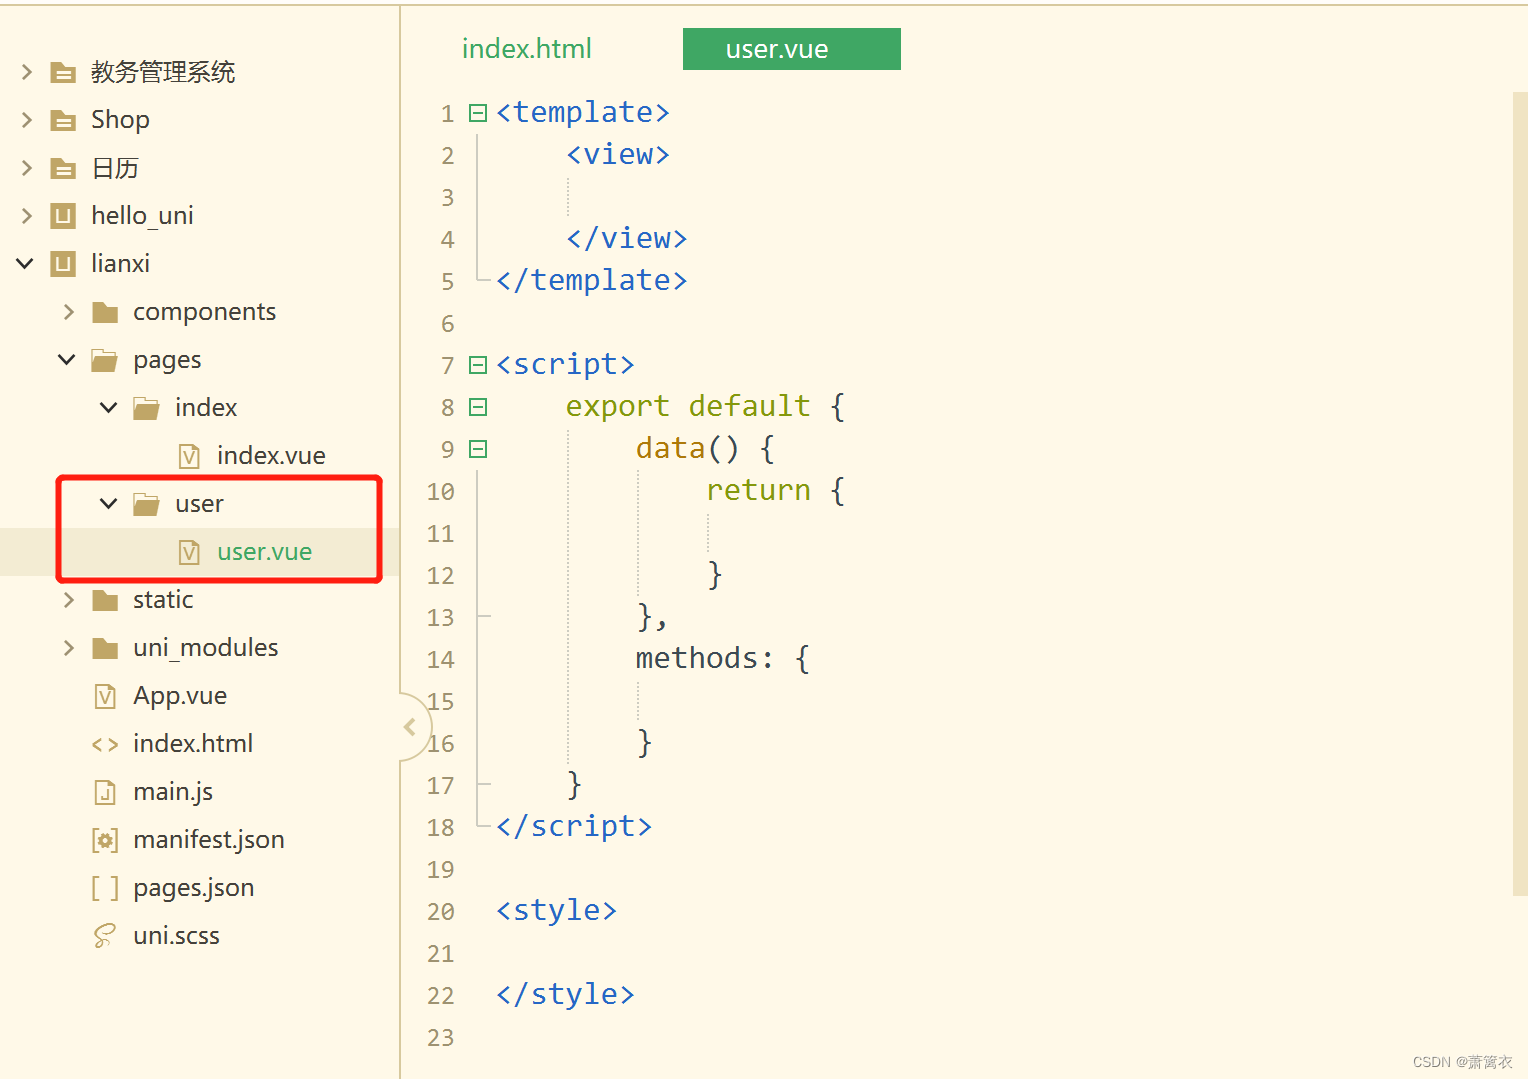Image resolution: width=1528 pixels, height=1079 pixels.
Task: Click the user.vue file icon
Action: (189, 552)
